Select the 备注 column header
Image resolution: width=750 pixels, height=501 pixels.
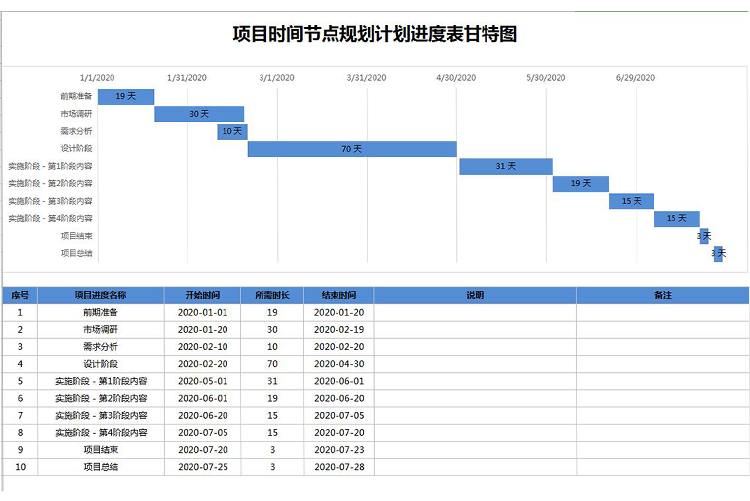click(662, 295)
